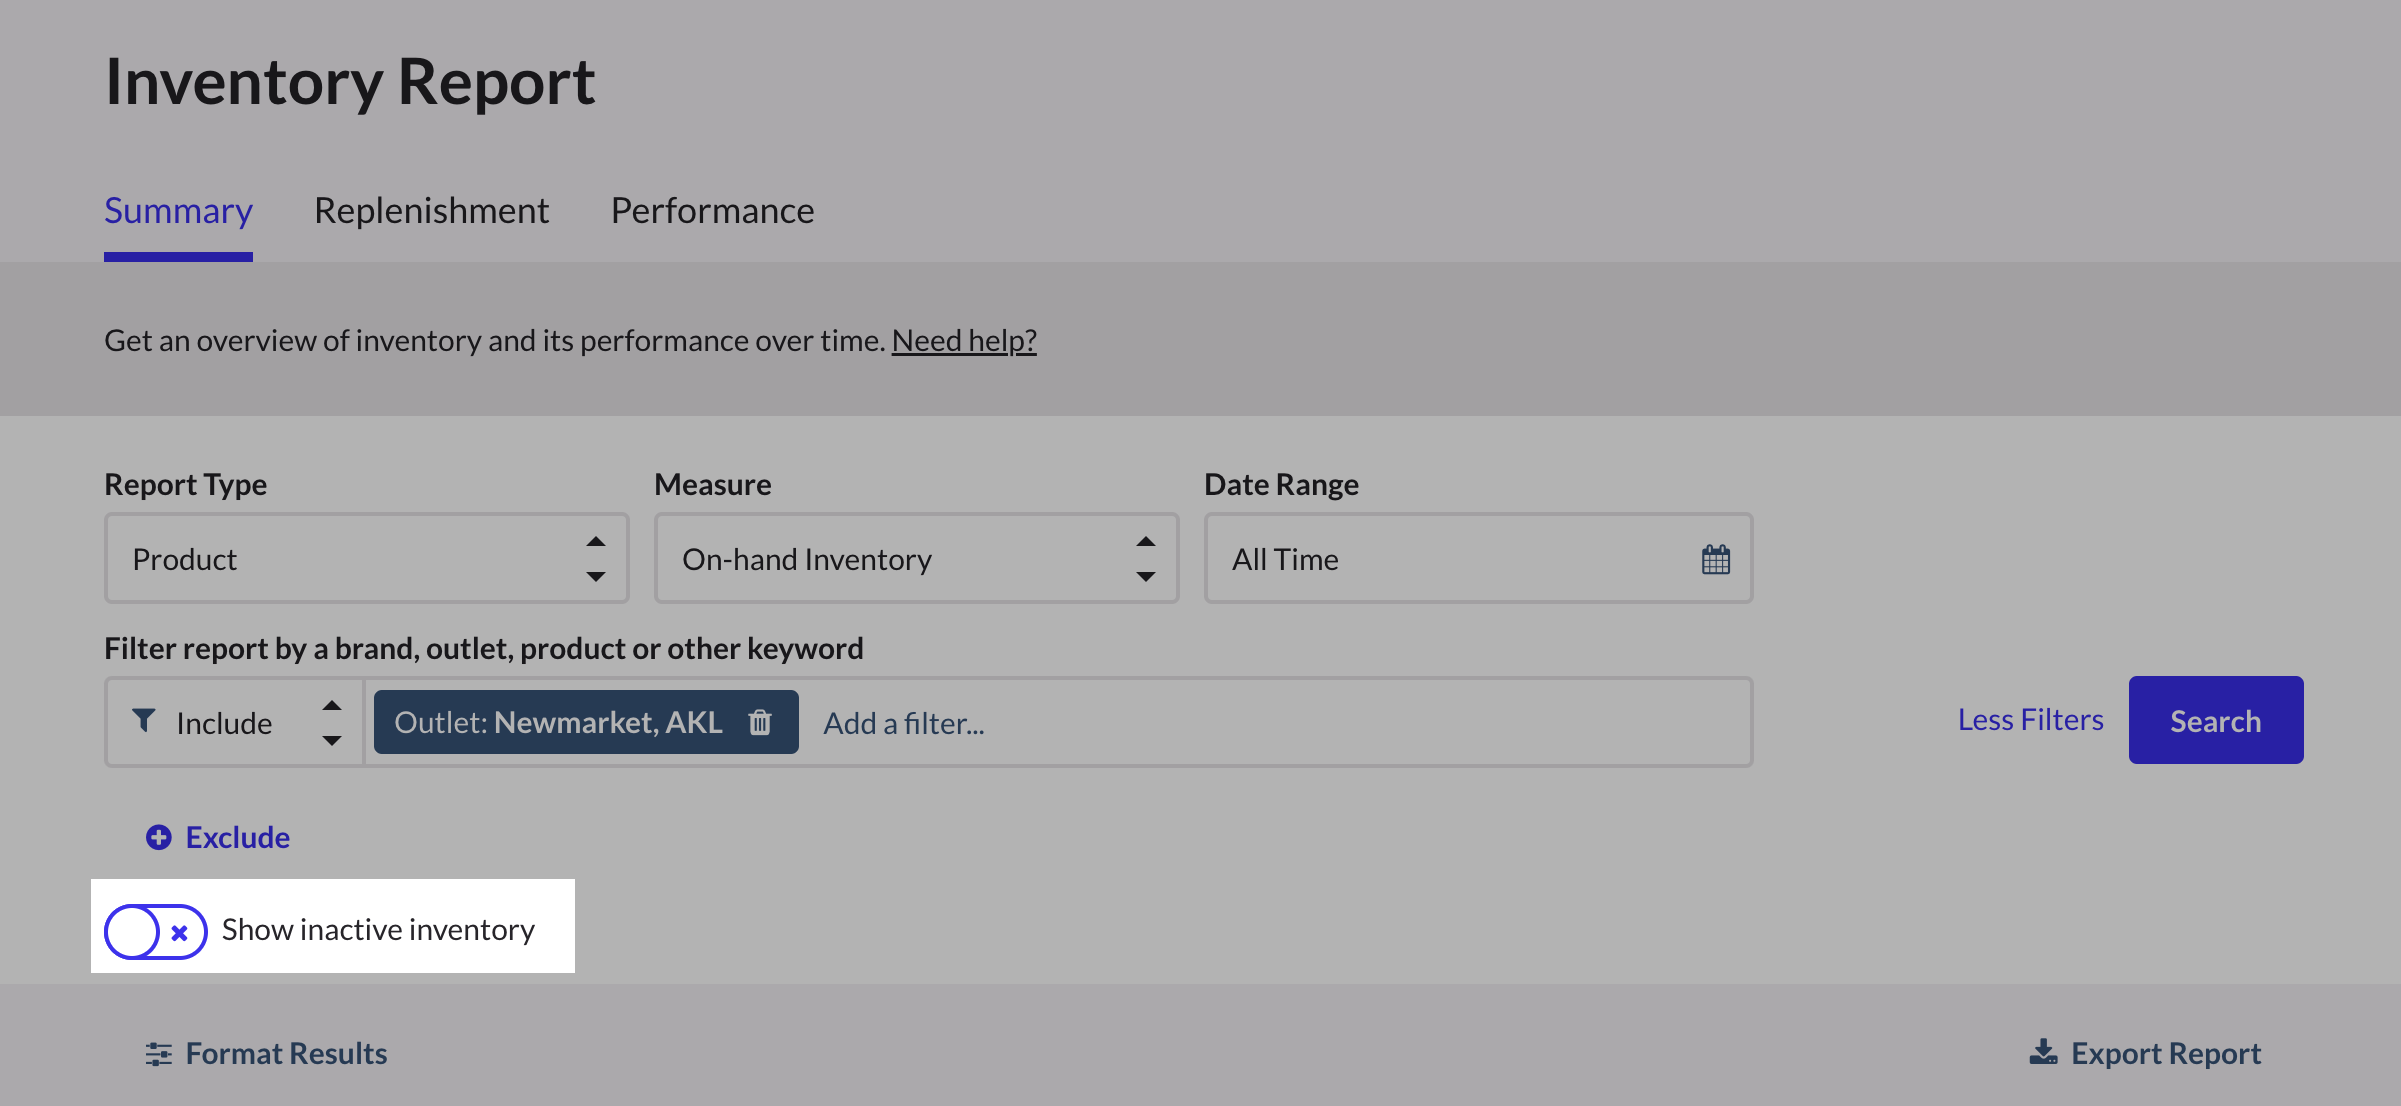Image resolution: width=2401 pixels, height=1106 pixels.
Task: Click the x mark inside the inventory toggle
Action: 179,932
